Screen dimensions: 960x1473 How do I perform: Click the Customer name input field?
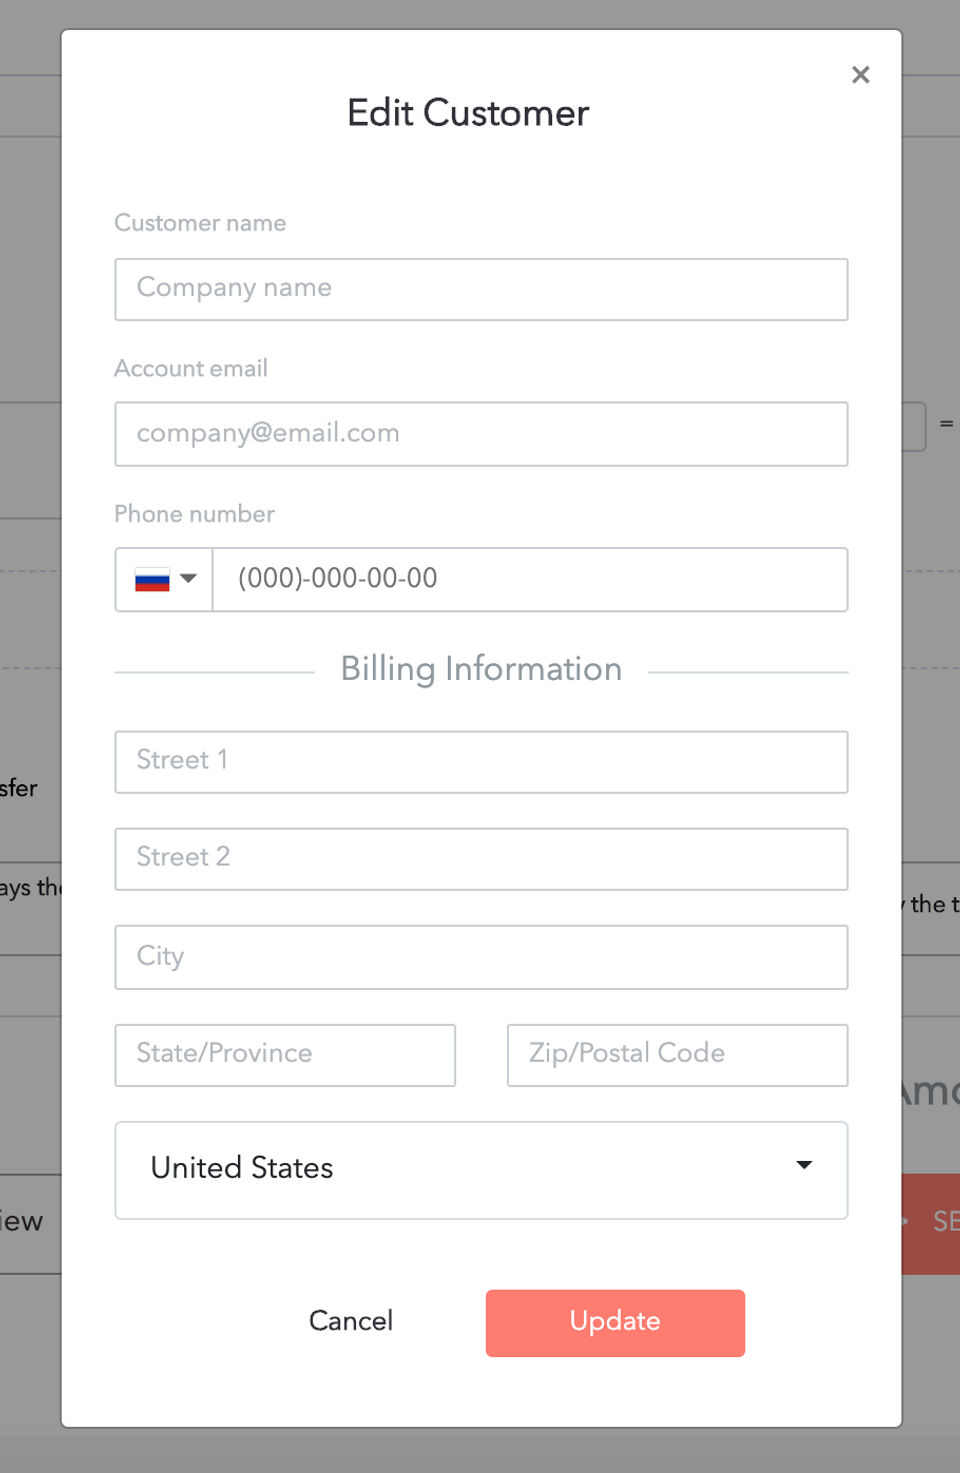(481, 289)
